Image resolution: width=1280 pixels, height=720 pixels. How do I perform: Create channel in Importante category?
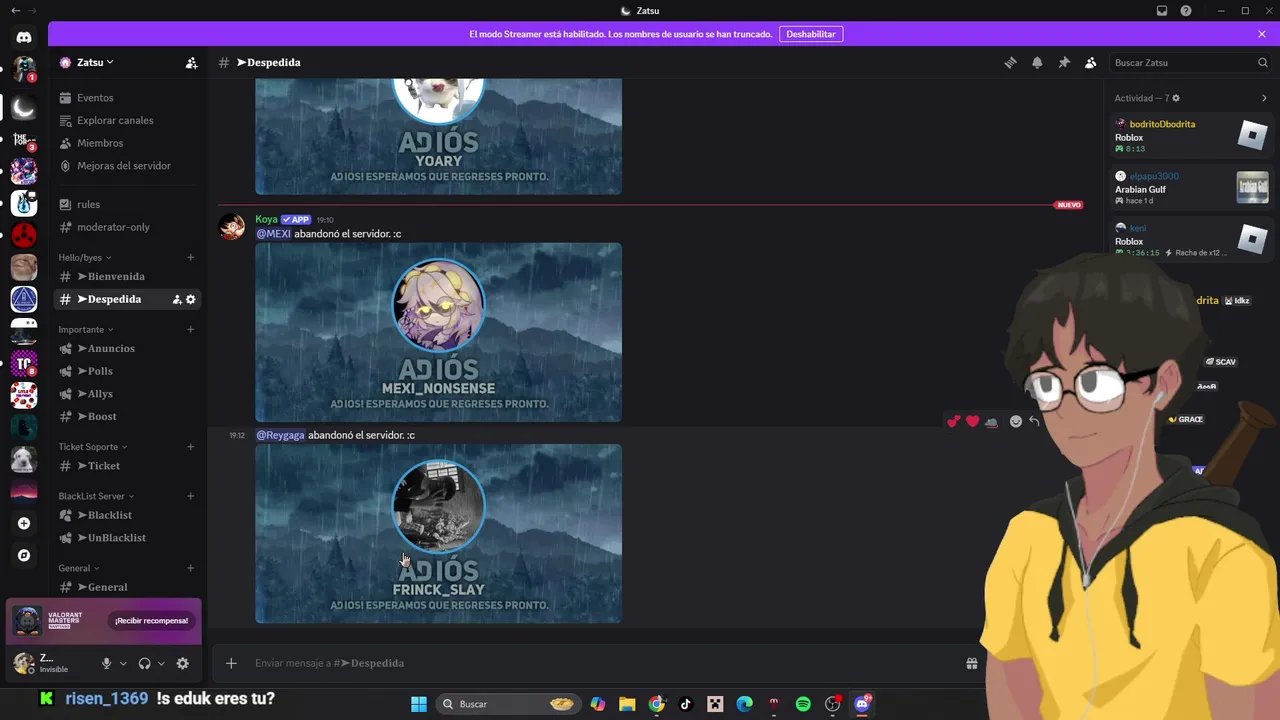(x=190, y=329)
